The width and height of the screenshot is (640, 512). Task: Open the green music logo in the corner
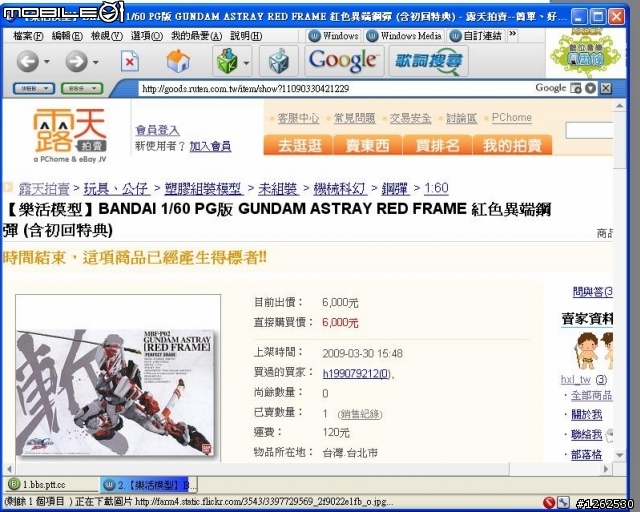point(585,54)
